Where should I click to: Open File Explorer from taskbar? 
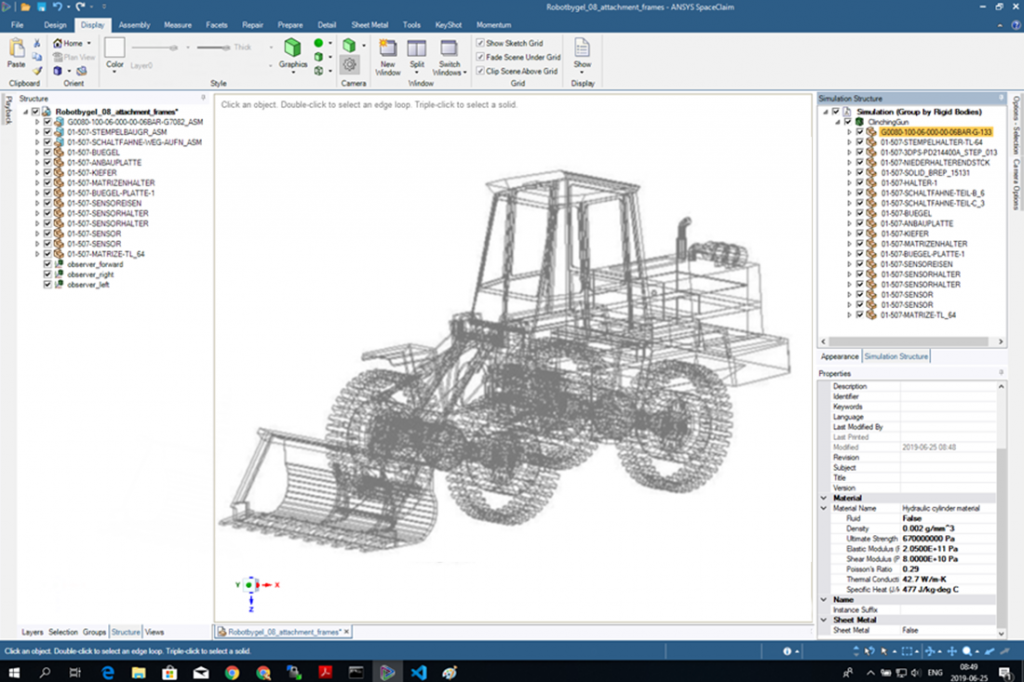point(138,672)
